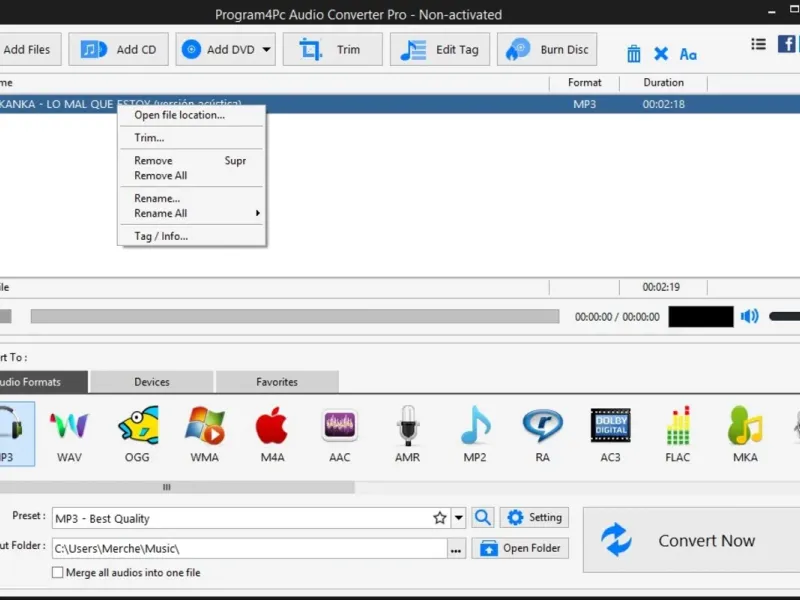Select the M4A format icon

point(272,434)
